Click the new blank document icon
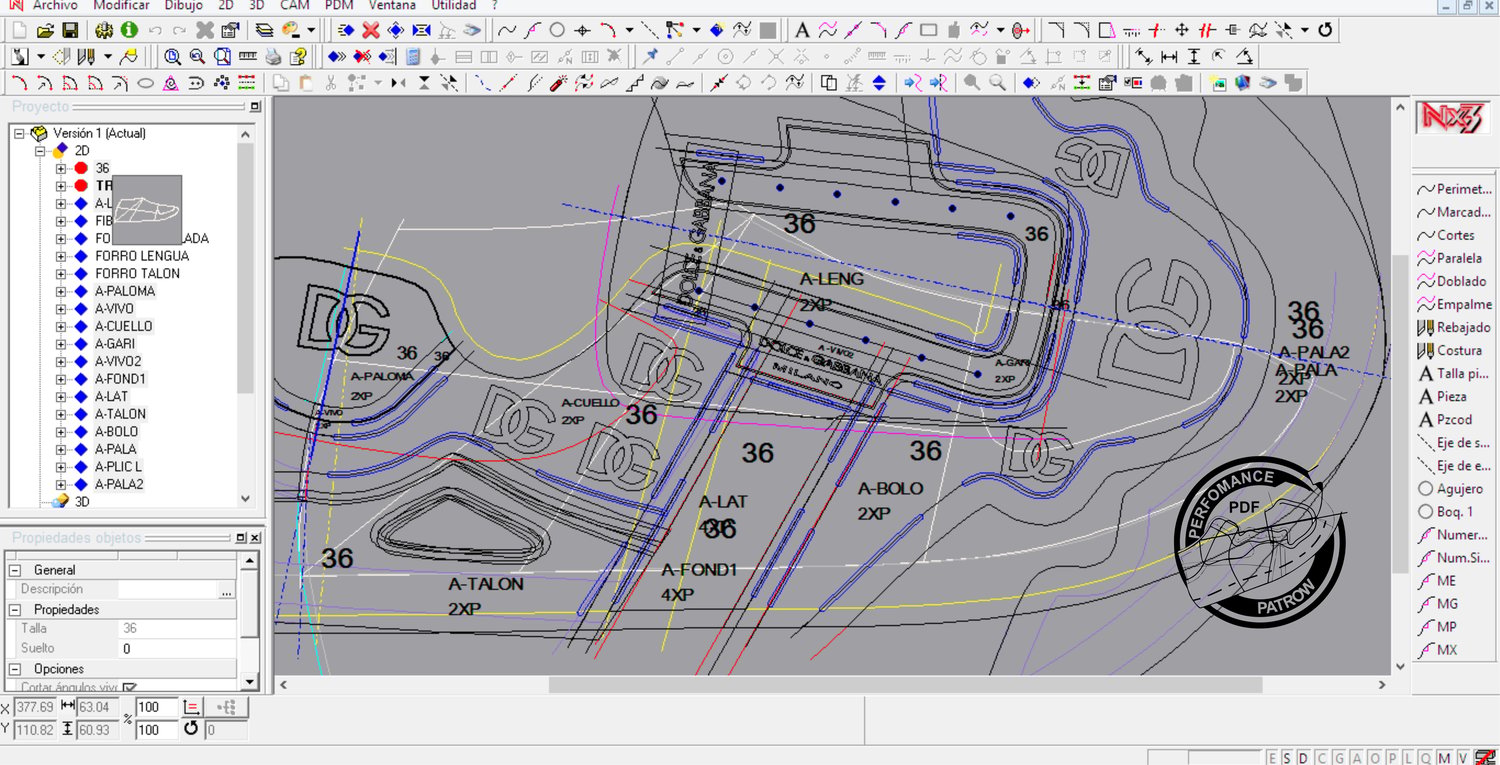The height and width of the screenshot is (765, 1500). coord(20,30)
